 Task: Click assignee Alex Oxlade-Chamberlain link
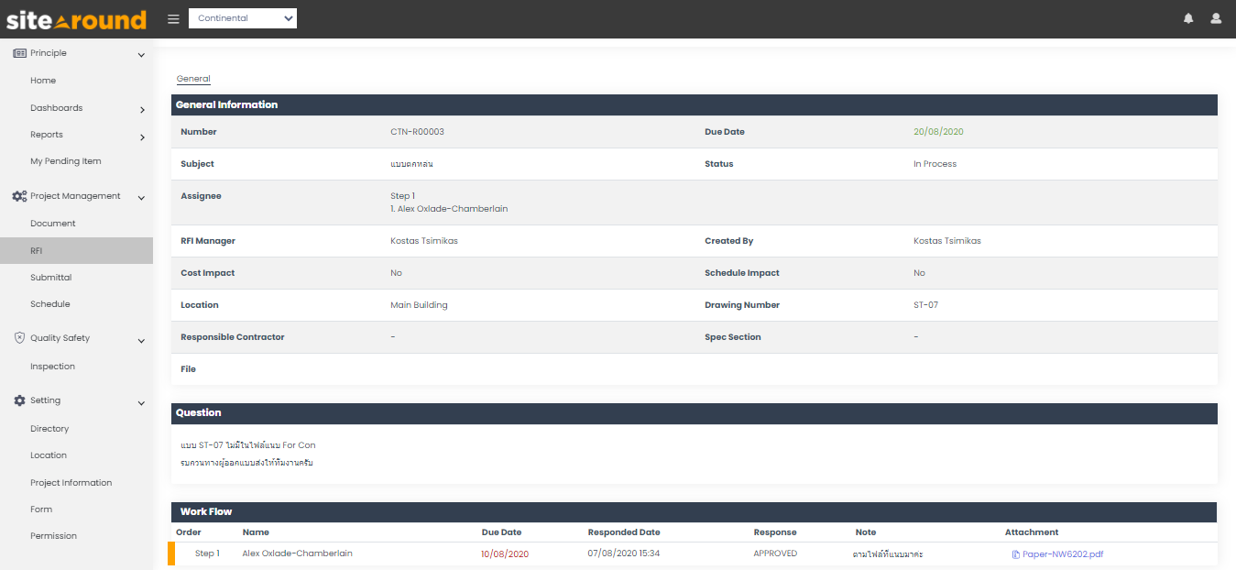451,209
